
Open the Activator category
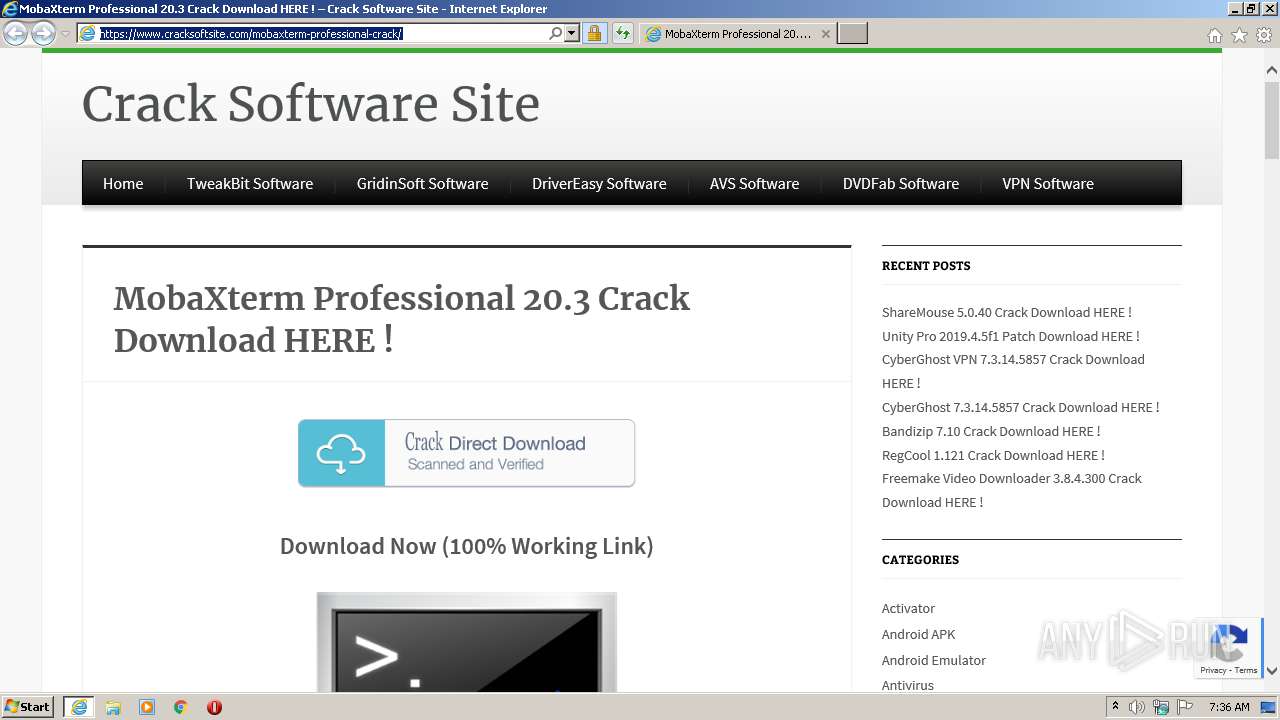point(908,608)
